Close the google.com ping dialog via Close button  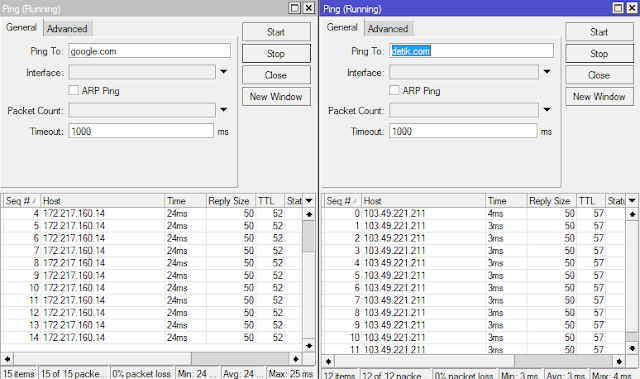276,75
